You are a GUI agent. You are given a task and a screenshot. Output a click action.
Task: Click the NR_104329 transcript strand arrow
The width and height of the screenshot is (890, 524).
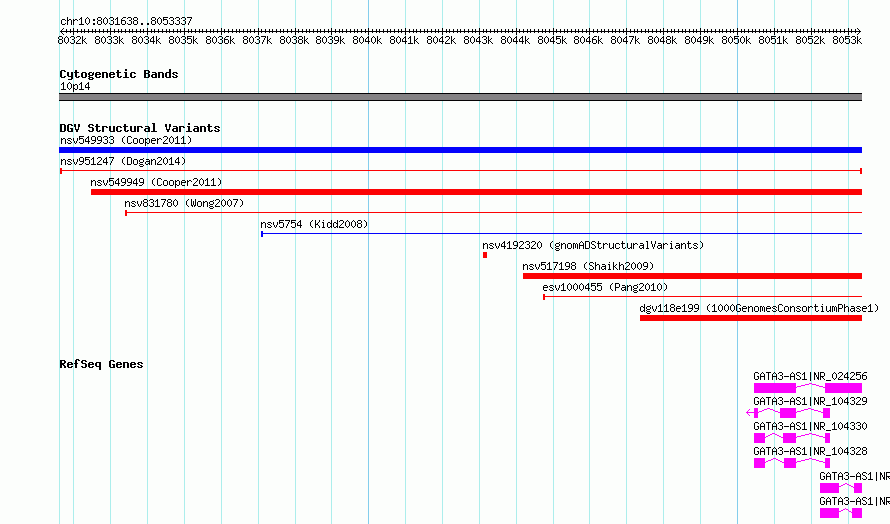click(749, 413)
